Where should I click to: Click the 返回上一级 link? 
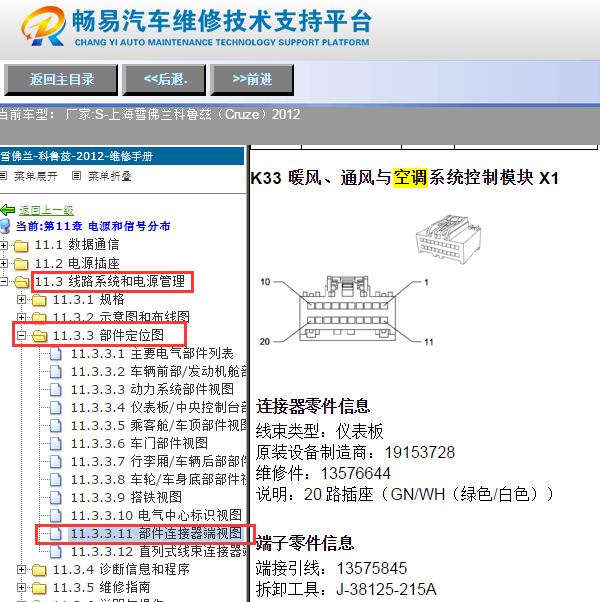tap(46, 210)
